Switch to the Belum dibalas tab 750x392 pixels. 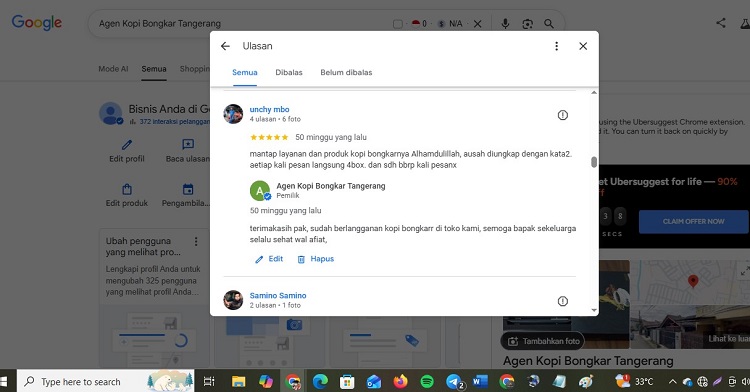(346, 73)
